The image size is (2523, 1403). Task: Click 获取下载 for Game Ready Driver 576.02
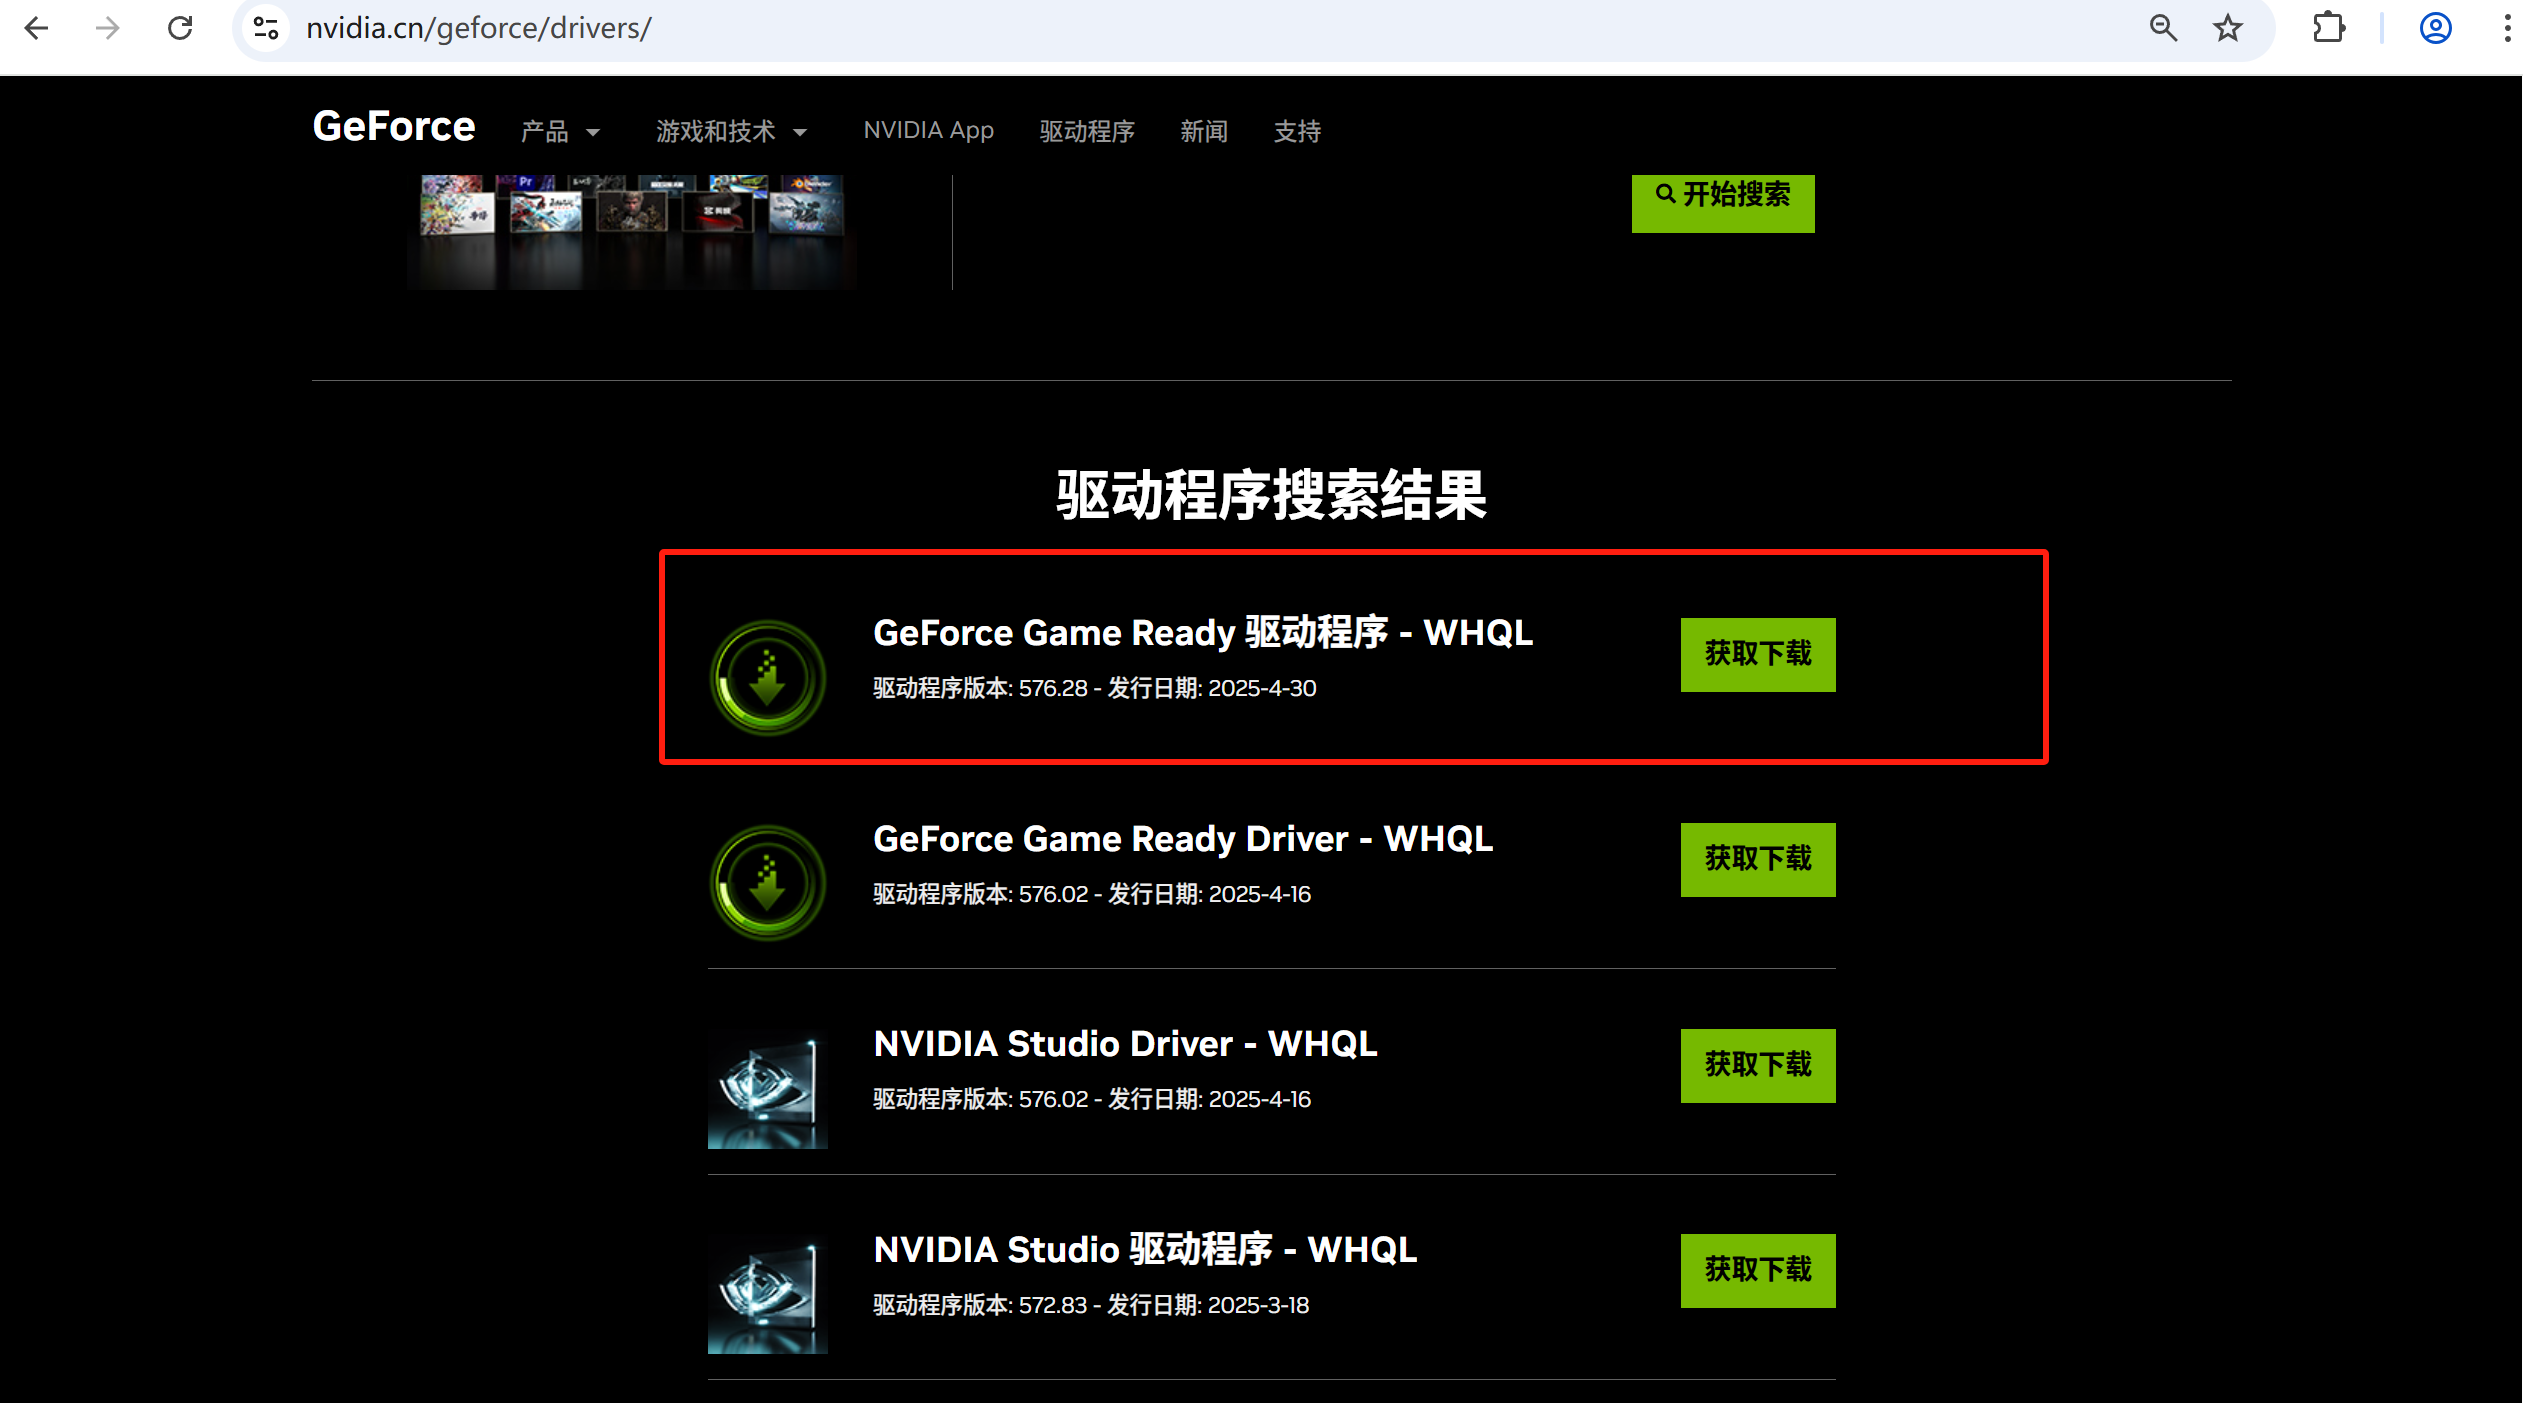click(1758, 859)
